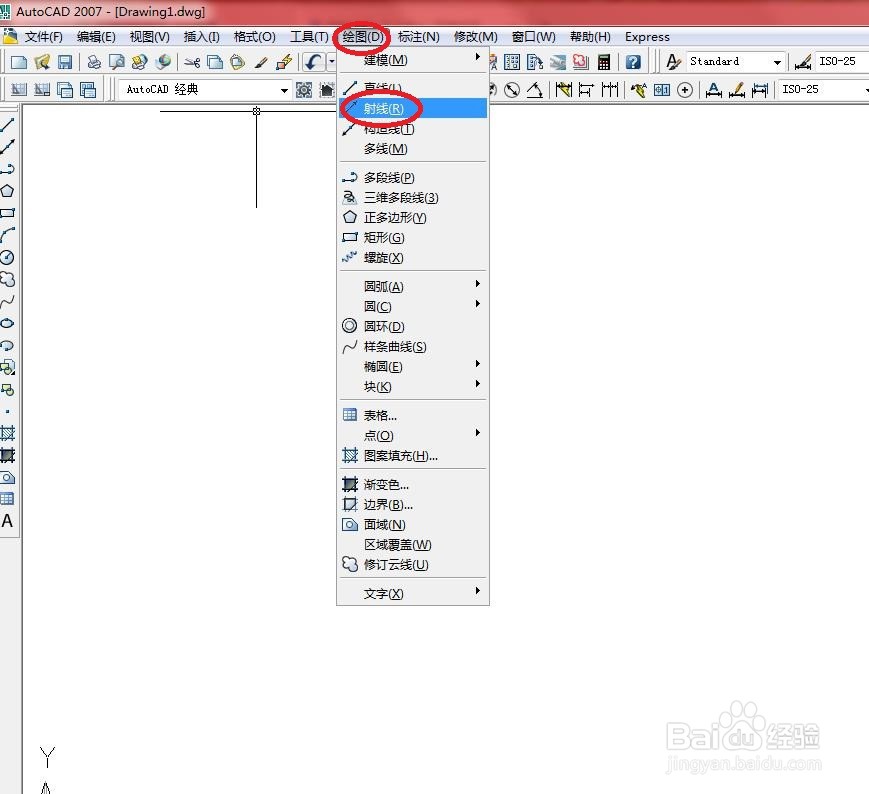This screenshot has height=794, width=869.
Task: Select the Gradient tool in Draw toolbar
Action: point(7,455)
